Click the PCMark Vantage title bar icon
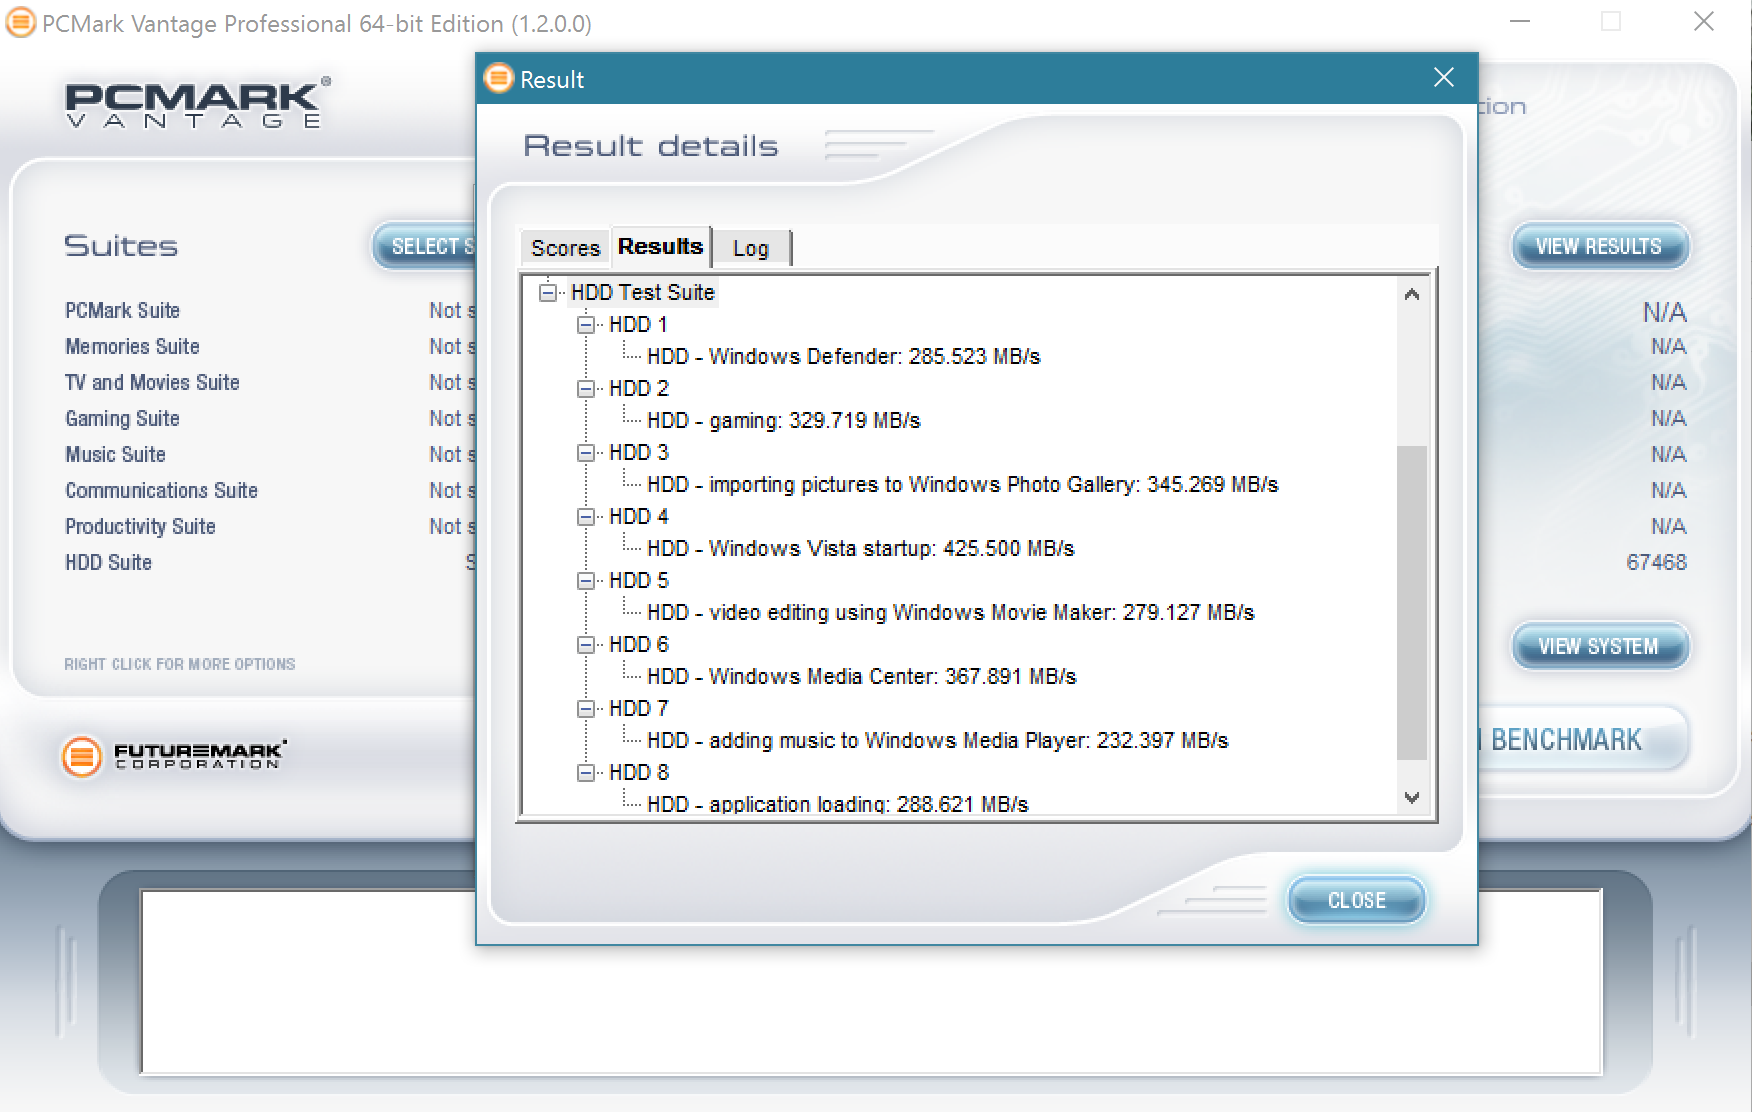 (20, 22)
